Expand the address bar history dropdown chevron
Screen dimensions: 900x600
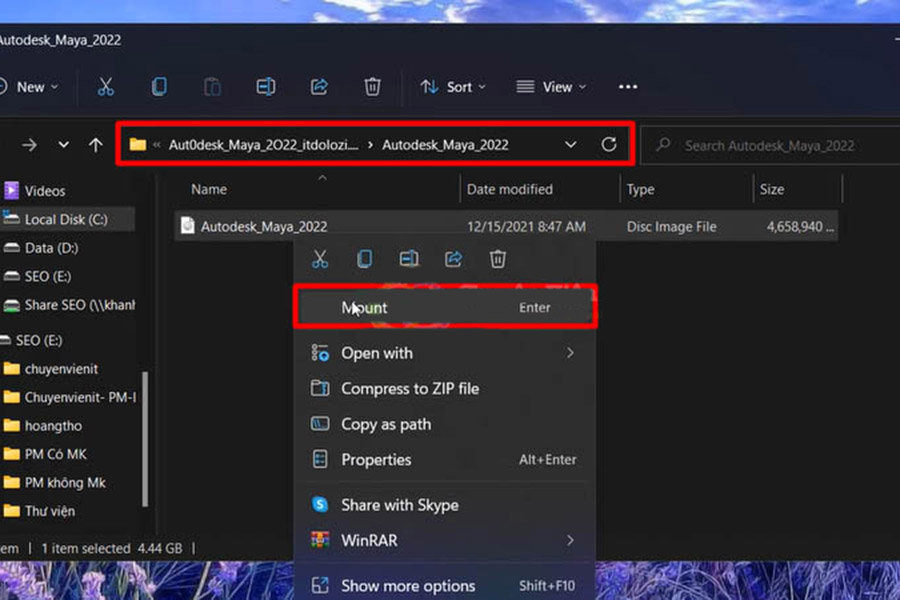tap(571, 145)
